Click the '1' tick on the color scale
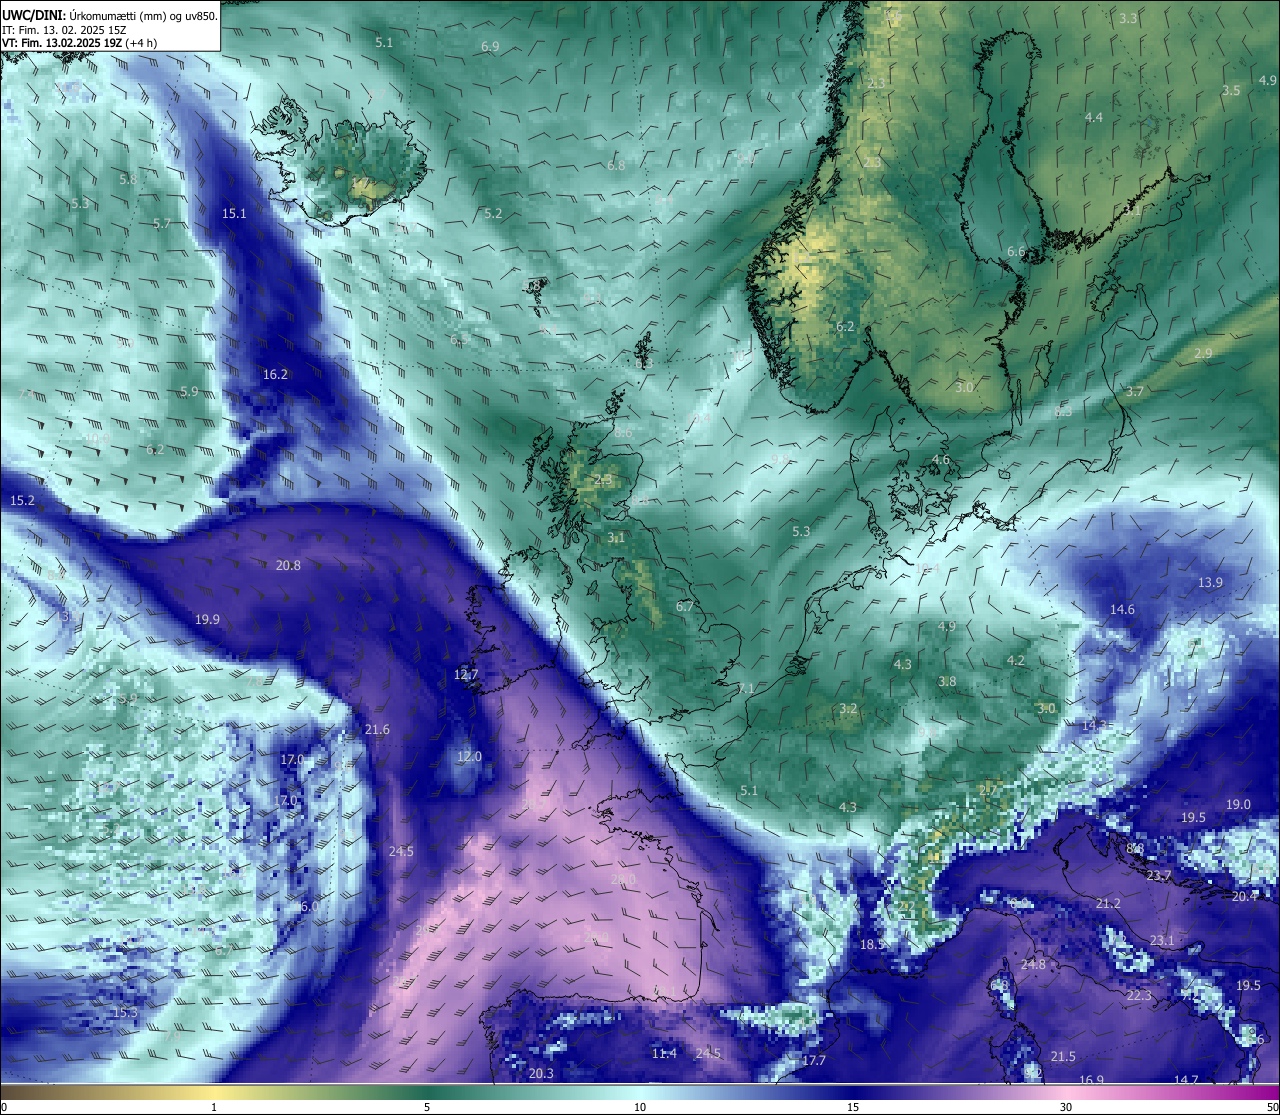The height and width of the screenshot is (1115, 1280). pyautogui.click(x=214, y=1107)
